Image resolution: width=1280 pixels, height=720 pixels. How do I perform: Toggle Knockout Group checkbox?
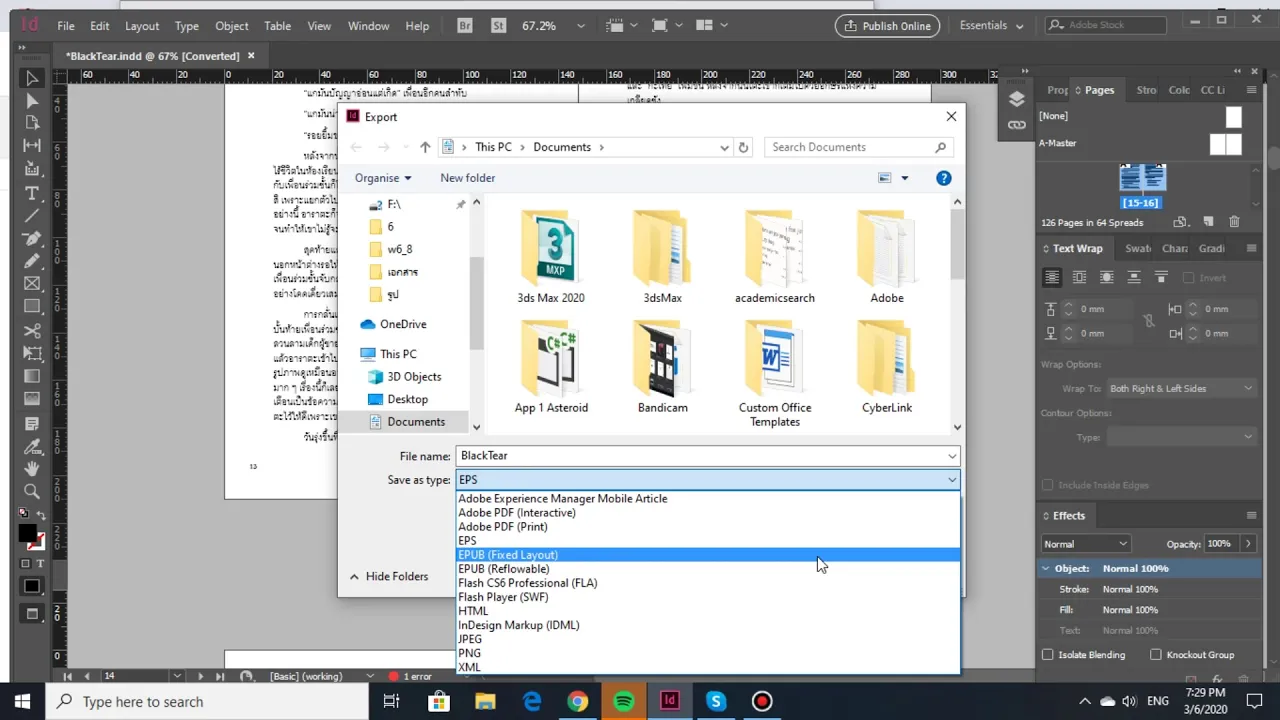1156,655
